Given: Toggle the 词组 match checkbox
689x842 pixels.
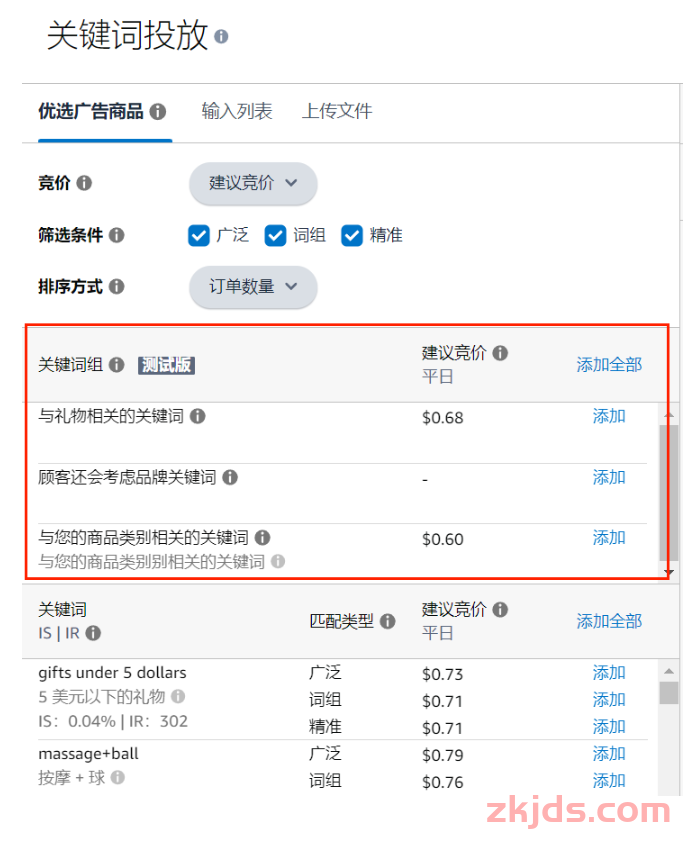Looking at the screenshot, I should (x=275, y=236).
